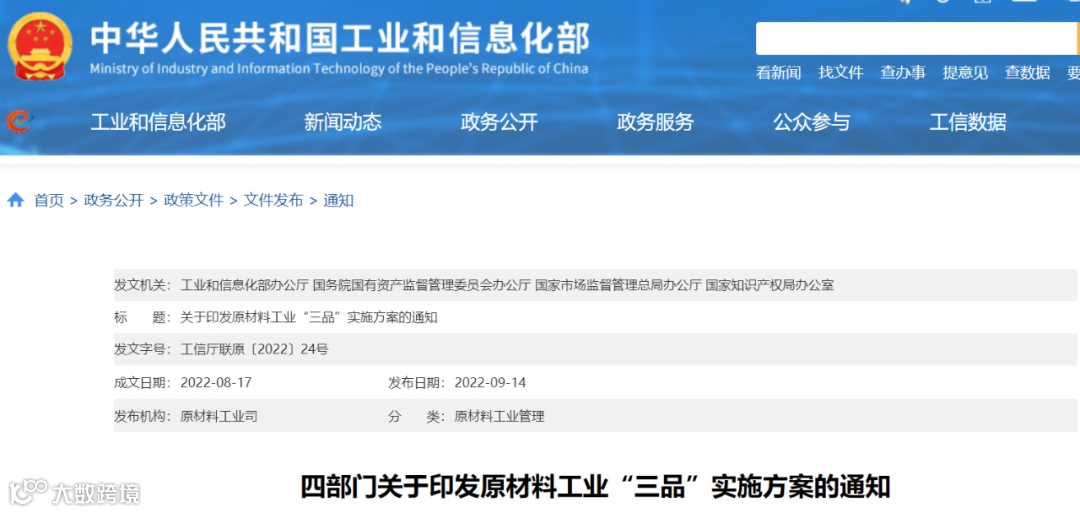Click the search input field

pos(917,39)
